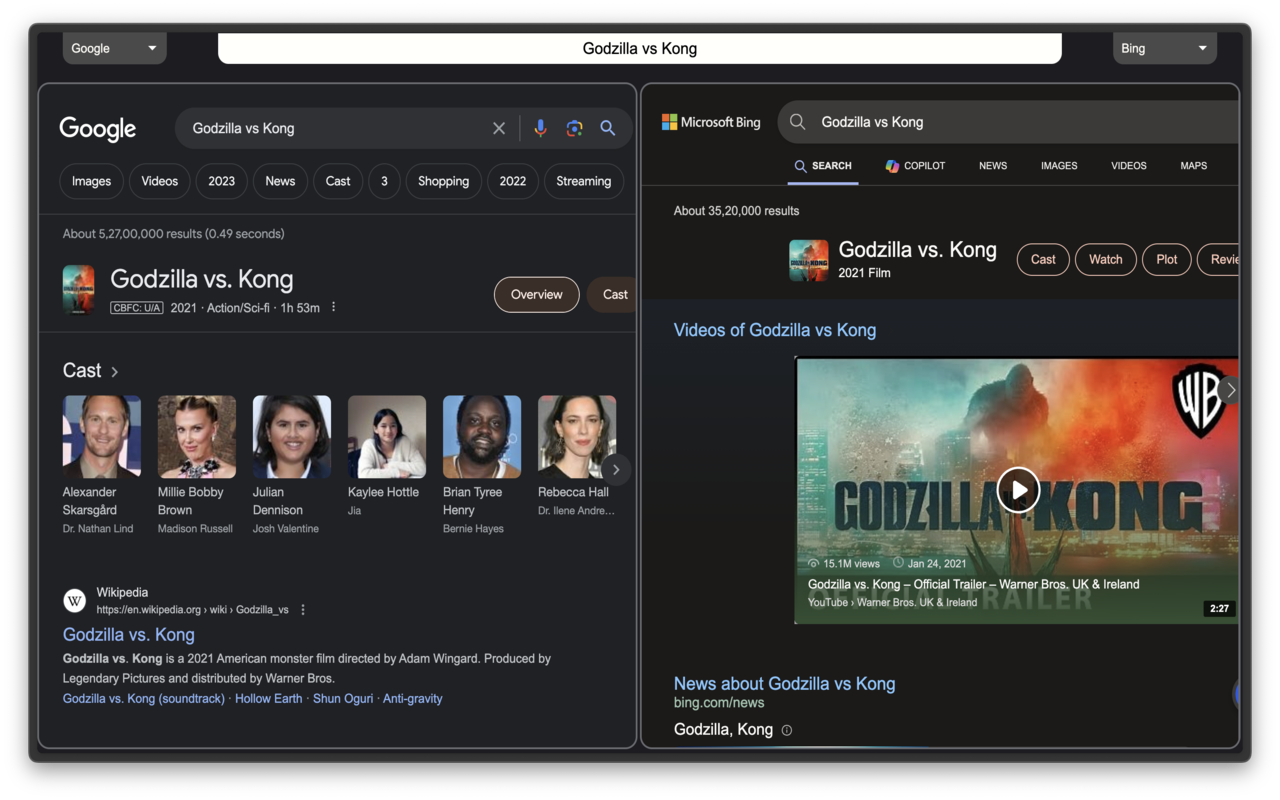The image size is (1280, 800).
Task: Open Bing IMAGES tab
Action: click(1059, 166)
